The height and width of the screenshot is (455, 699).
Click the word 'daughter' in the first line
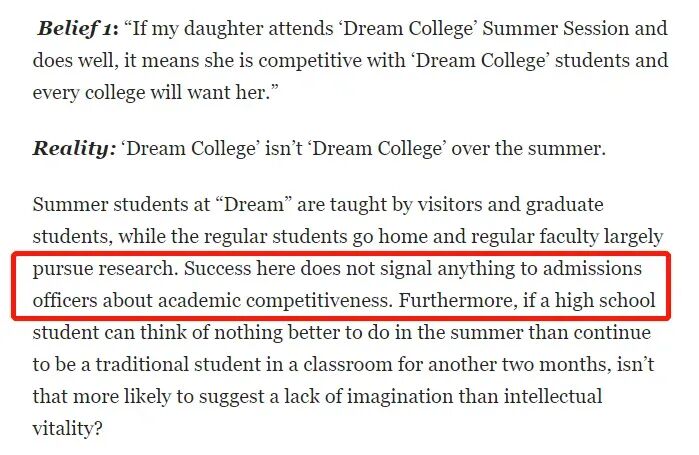[228, 28]
